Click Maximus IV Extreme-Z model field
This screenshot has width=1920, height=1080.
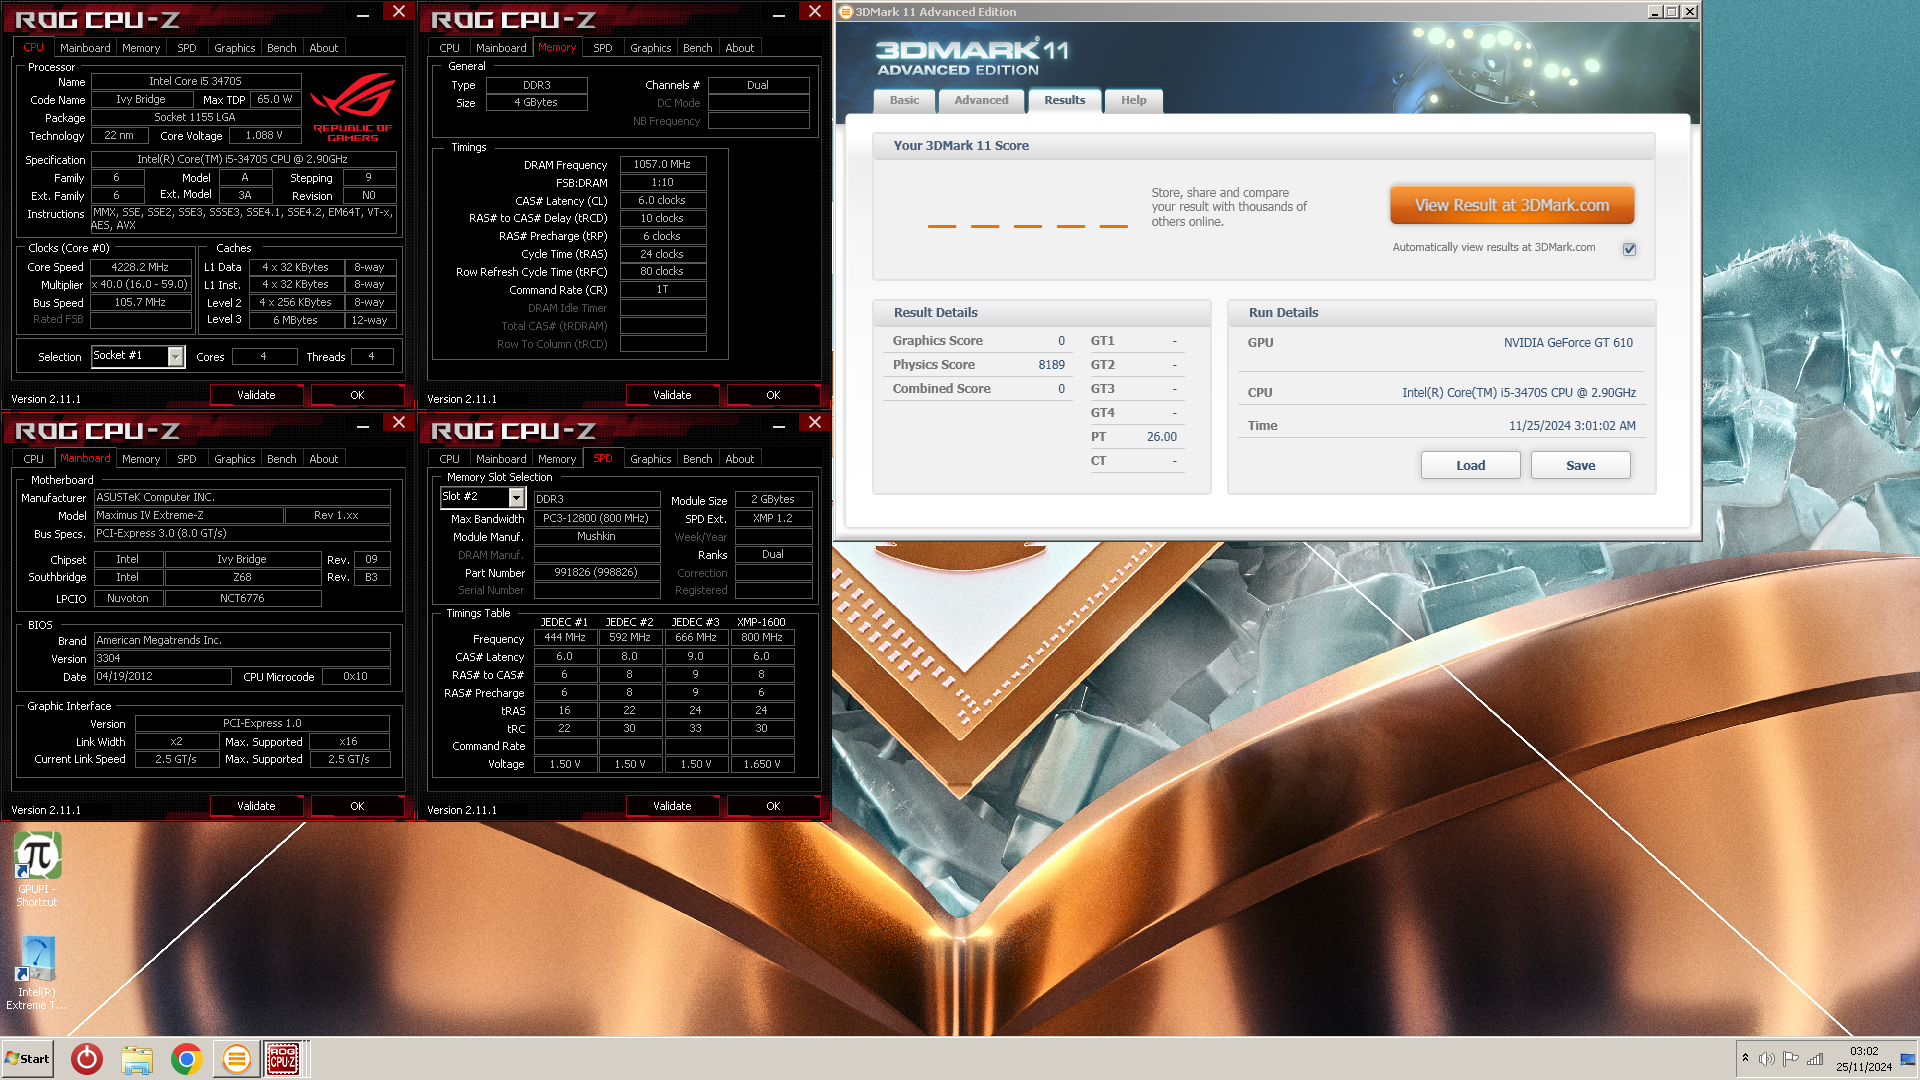188,515
